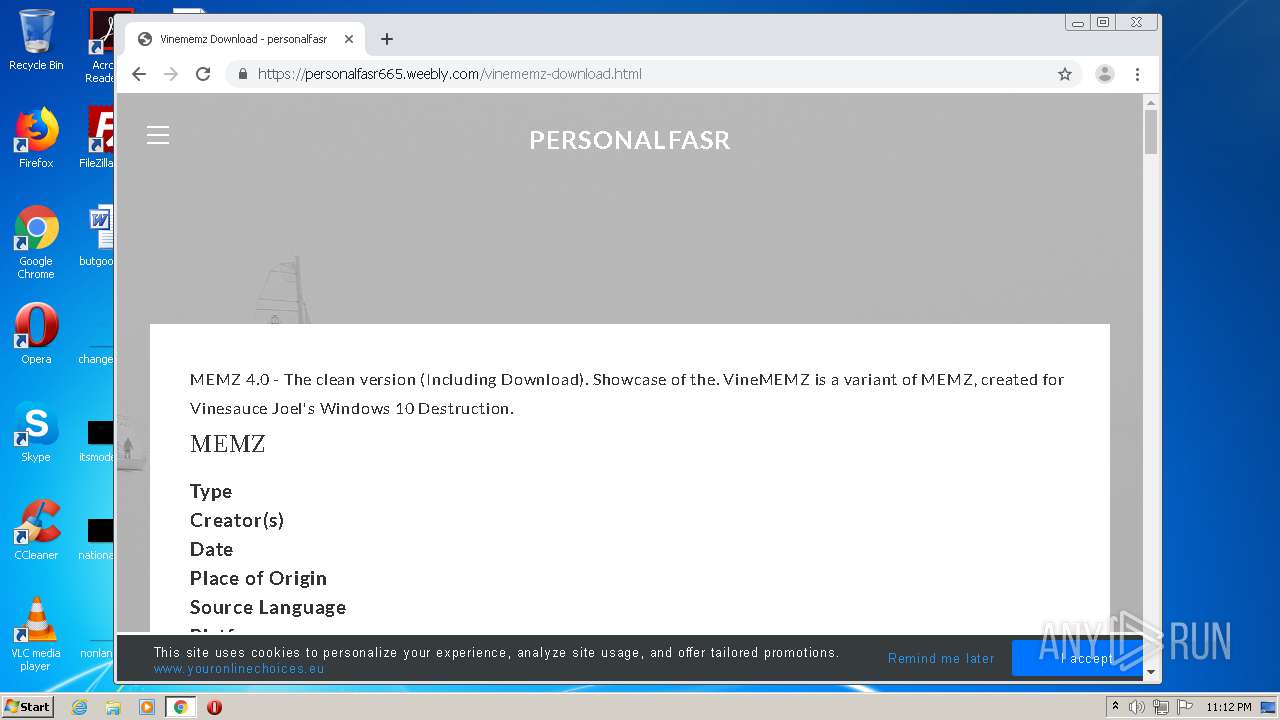Image resolution: width=1280 pixels, height=720 pixels.
Task: Switch to Chrome in the taskbar
Action: coord(180,707)
